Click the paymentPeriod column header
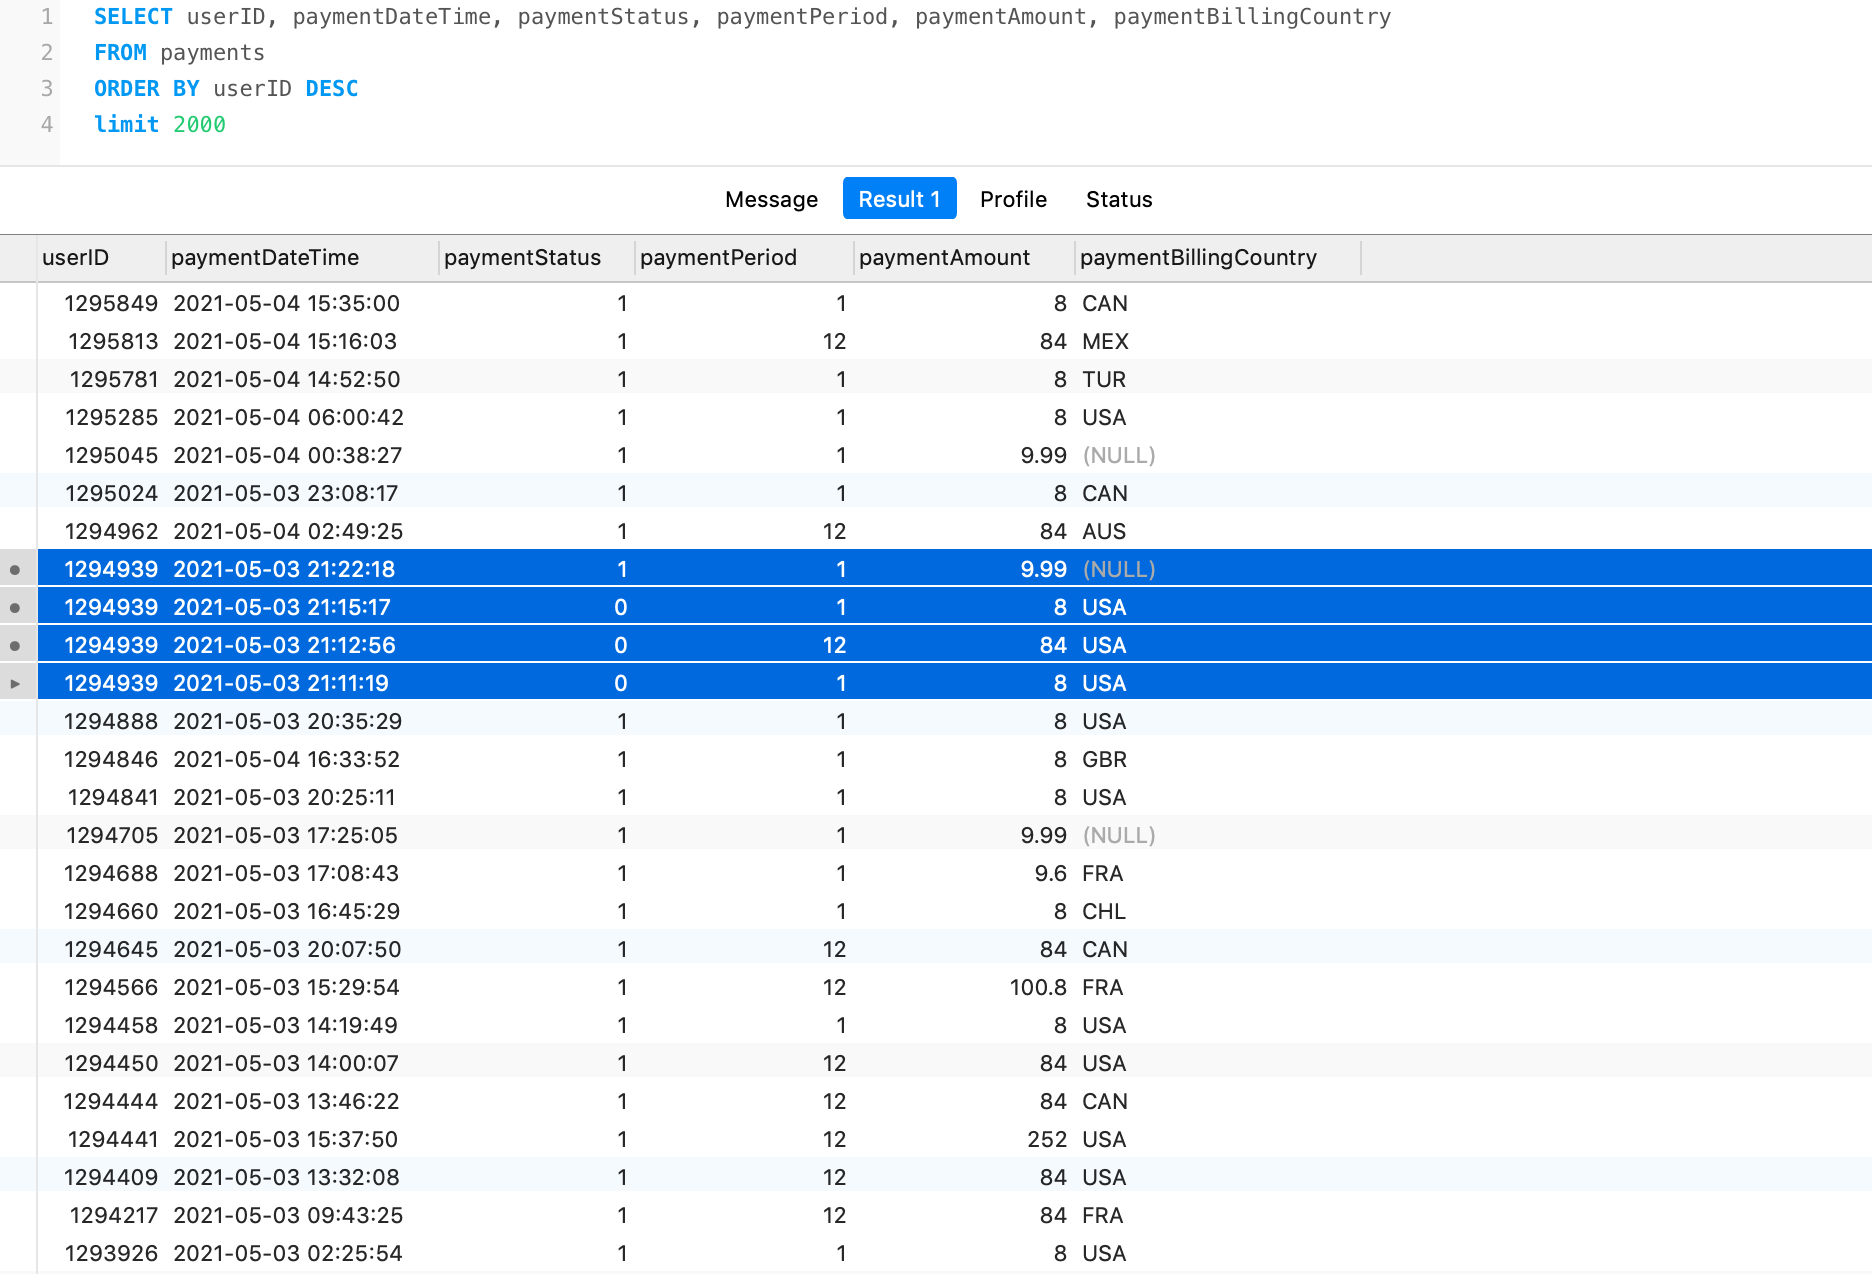The image size is (1872, 1274). click(744, 258)
